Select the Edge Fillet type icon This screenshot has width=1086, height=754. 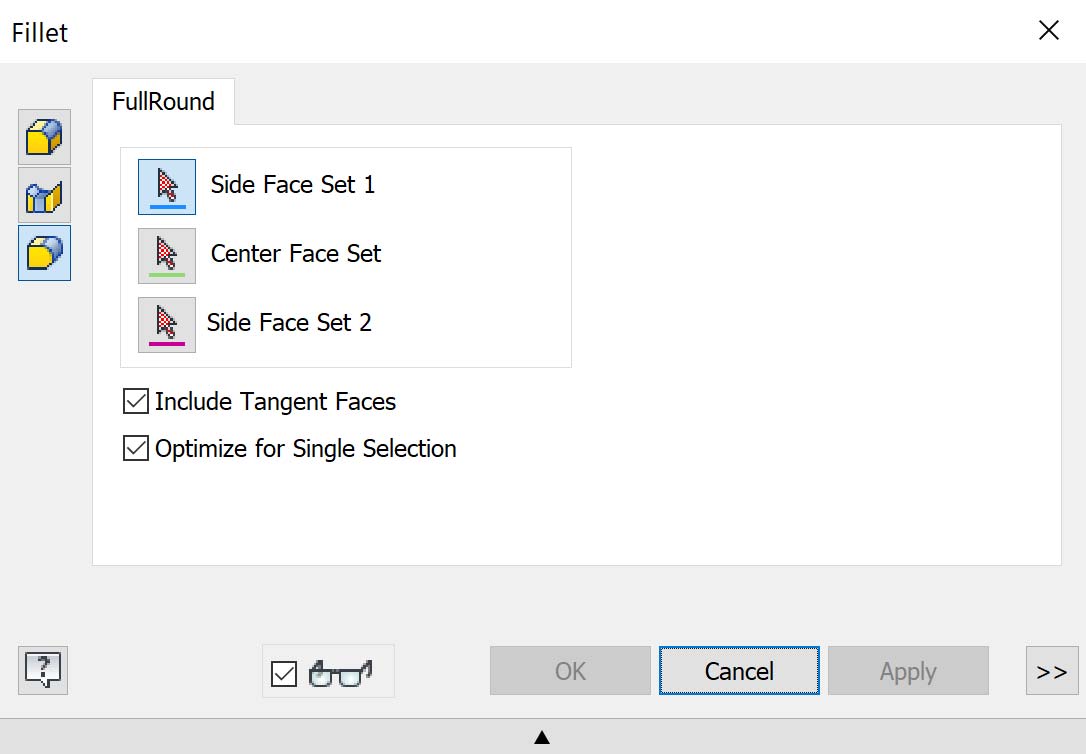point(44,137)
